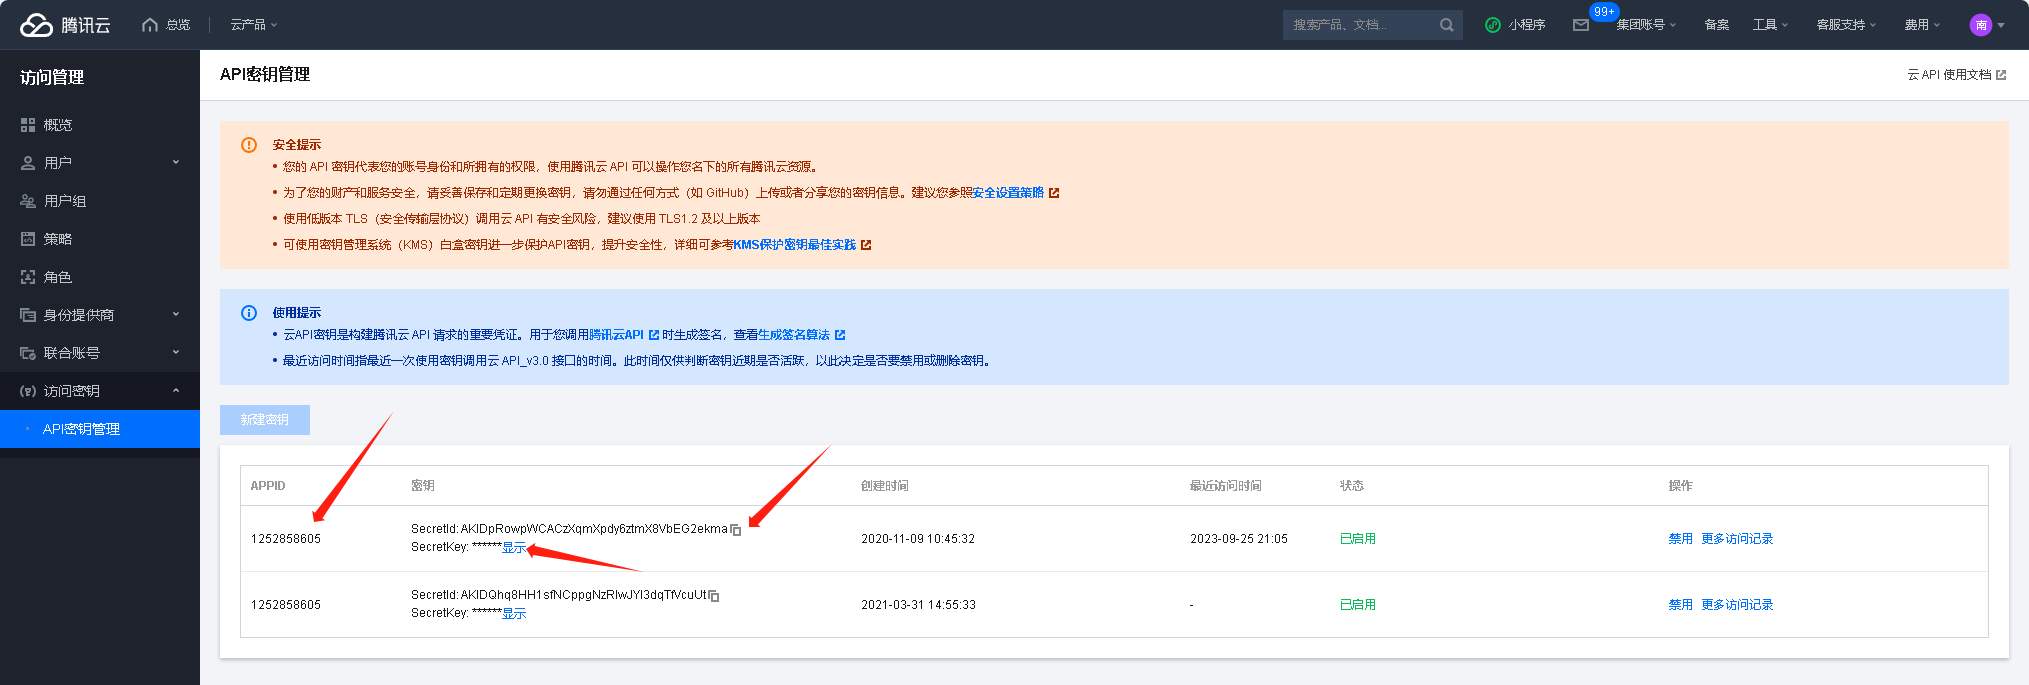Click the search magnifier icon
2029x685 pixels.
click(1446, 25)
